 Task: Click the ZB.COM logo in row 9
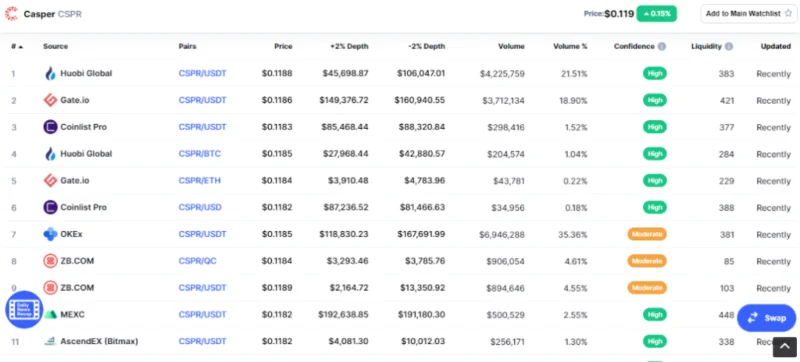coord(50,288)
